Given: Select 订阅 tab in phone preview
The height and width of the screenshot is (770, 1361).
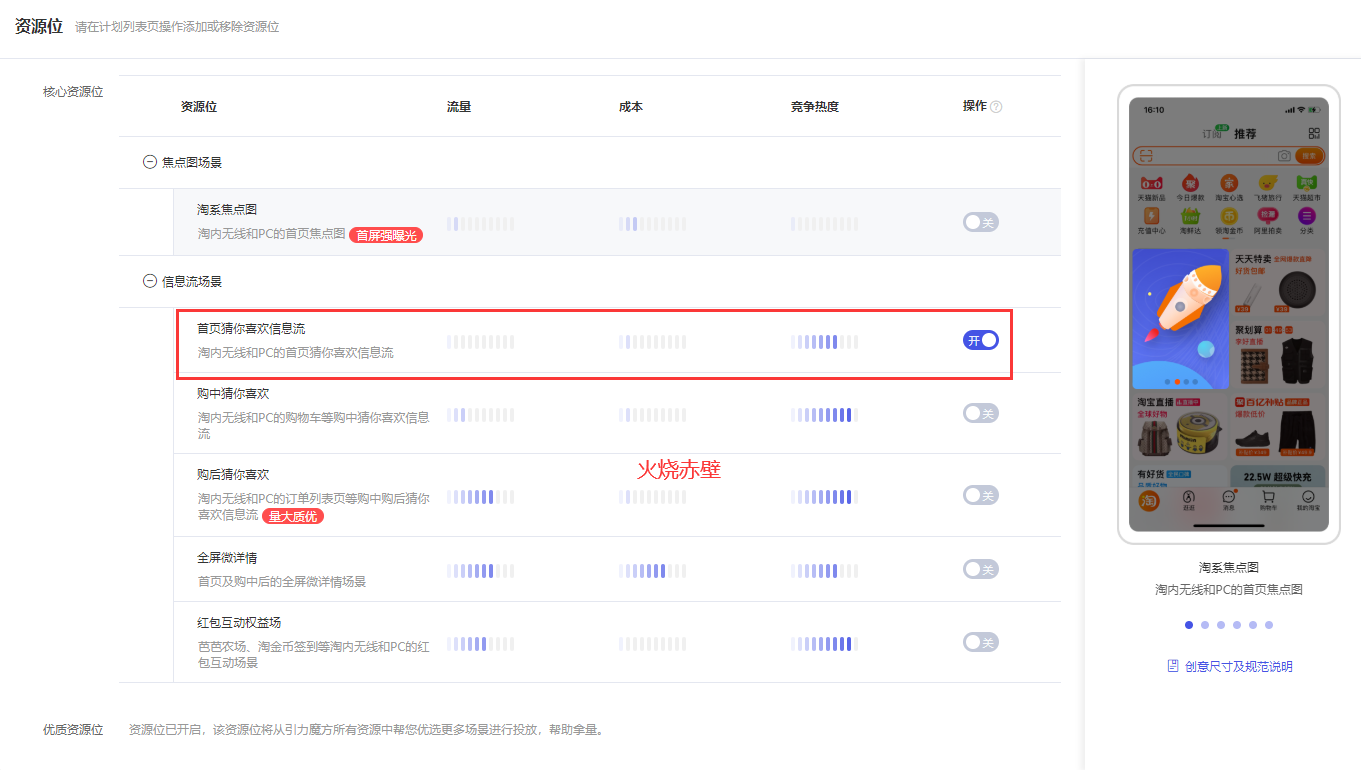Looking at the screenshot, I should [x=1212, y=133].
